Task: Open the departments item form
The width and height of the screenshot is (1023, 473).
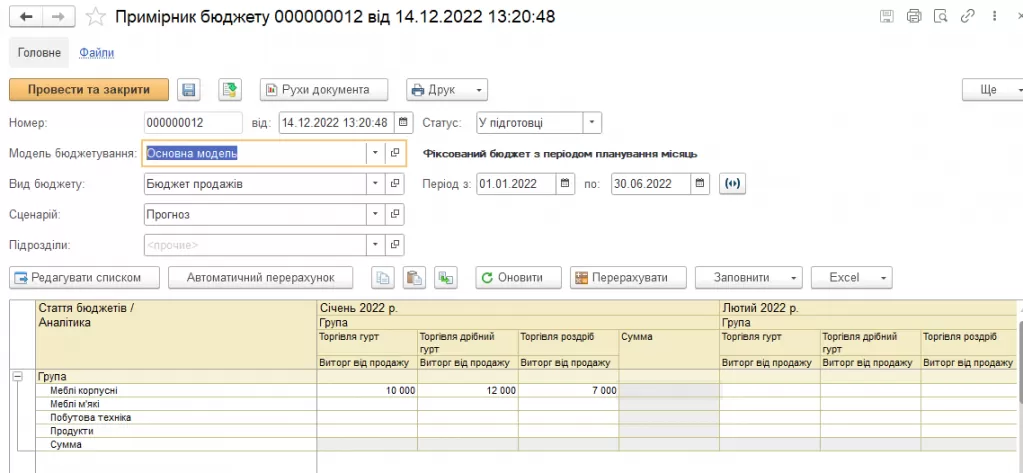Action: 395,245
